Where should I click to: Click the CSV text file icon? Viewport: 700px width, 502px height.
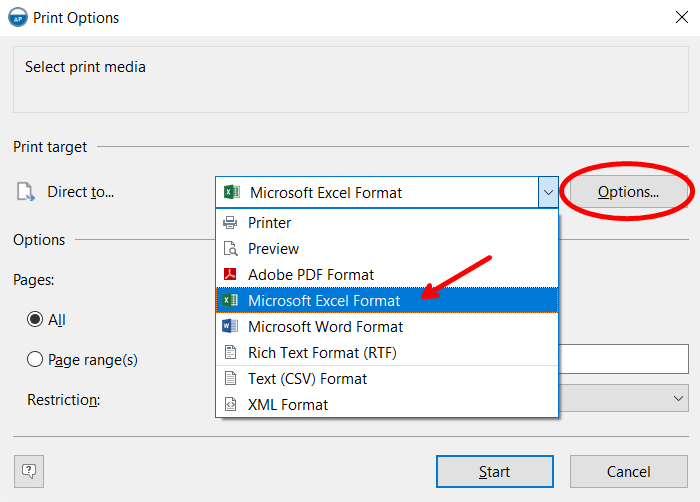coord(230,379)
